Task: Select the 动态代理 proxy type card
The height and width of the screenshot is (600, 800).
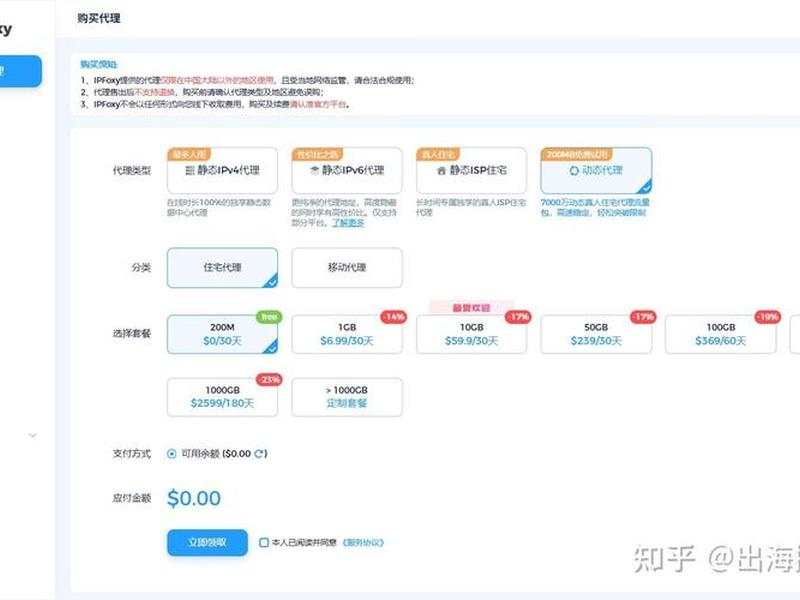Action: pyautogui.click(x=596, y=170)
